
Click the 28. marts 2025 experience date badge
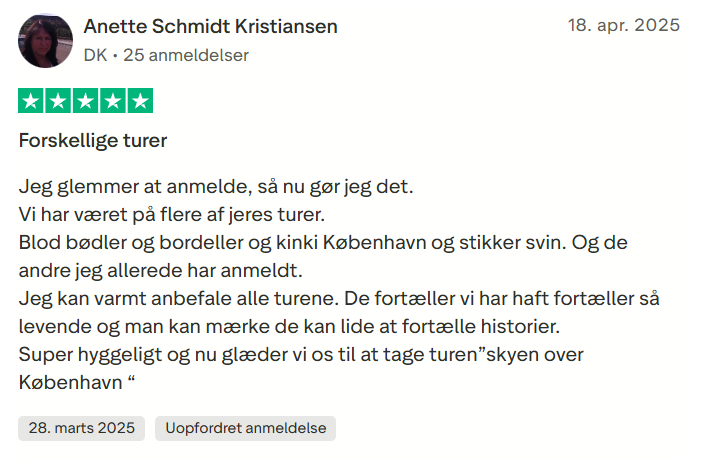[82, 428]
